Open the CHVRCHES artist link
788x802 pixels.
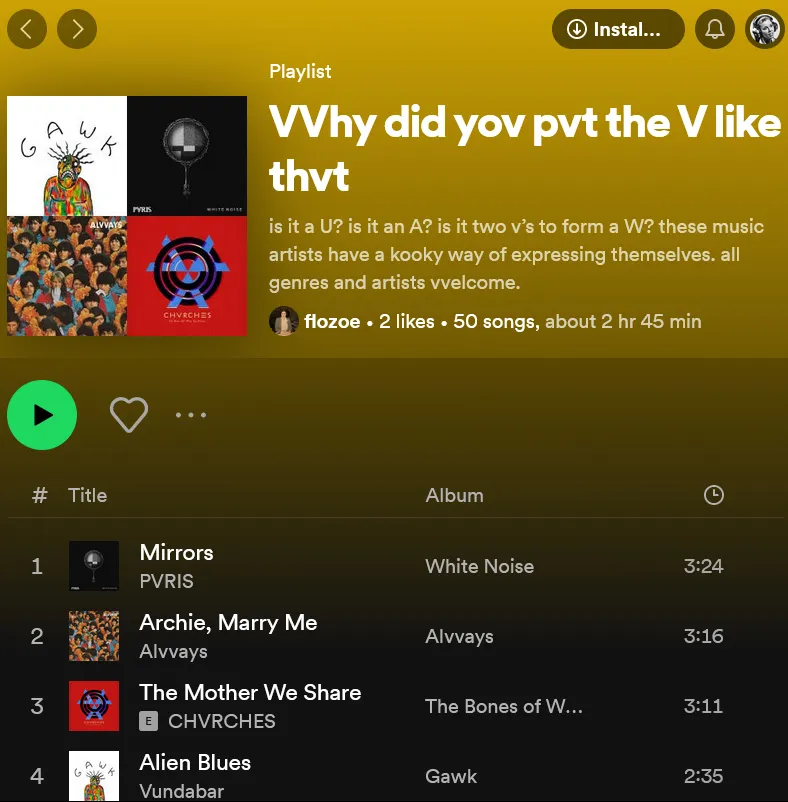[221, 721]
